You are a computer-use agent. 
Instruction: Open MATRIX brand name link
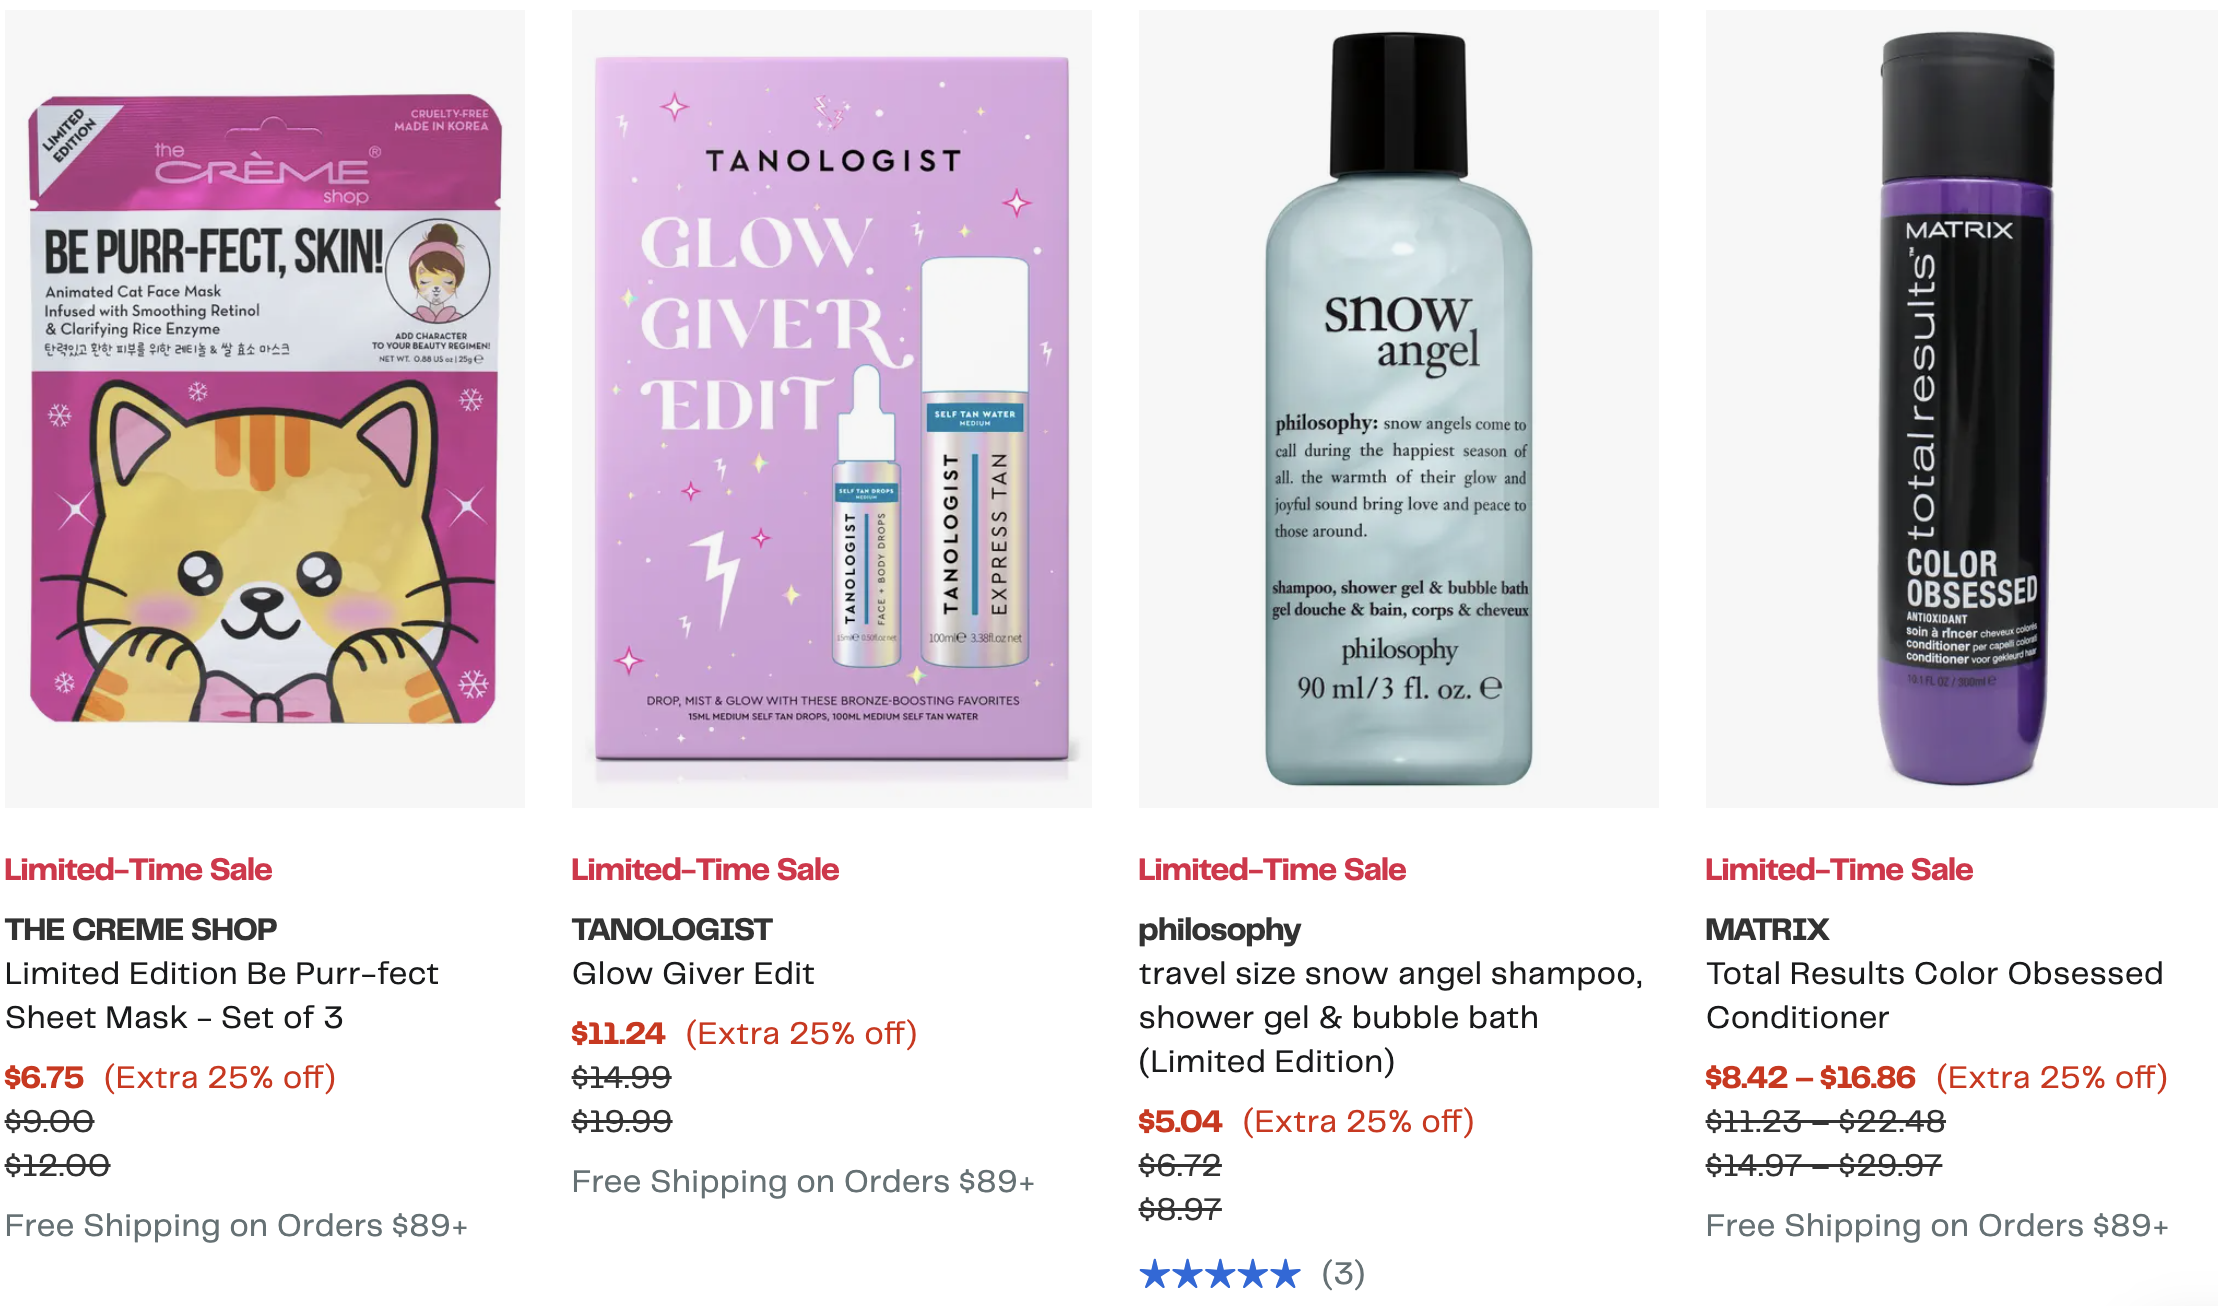coord(1767,929)
